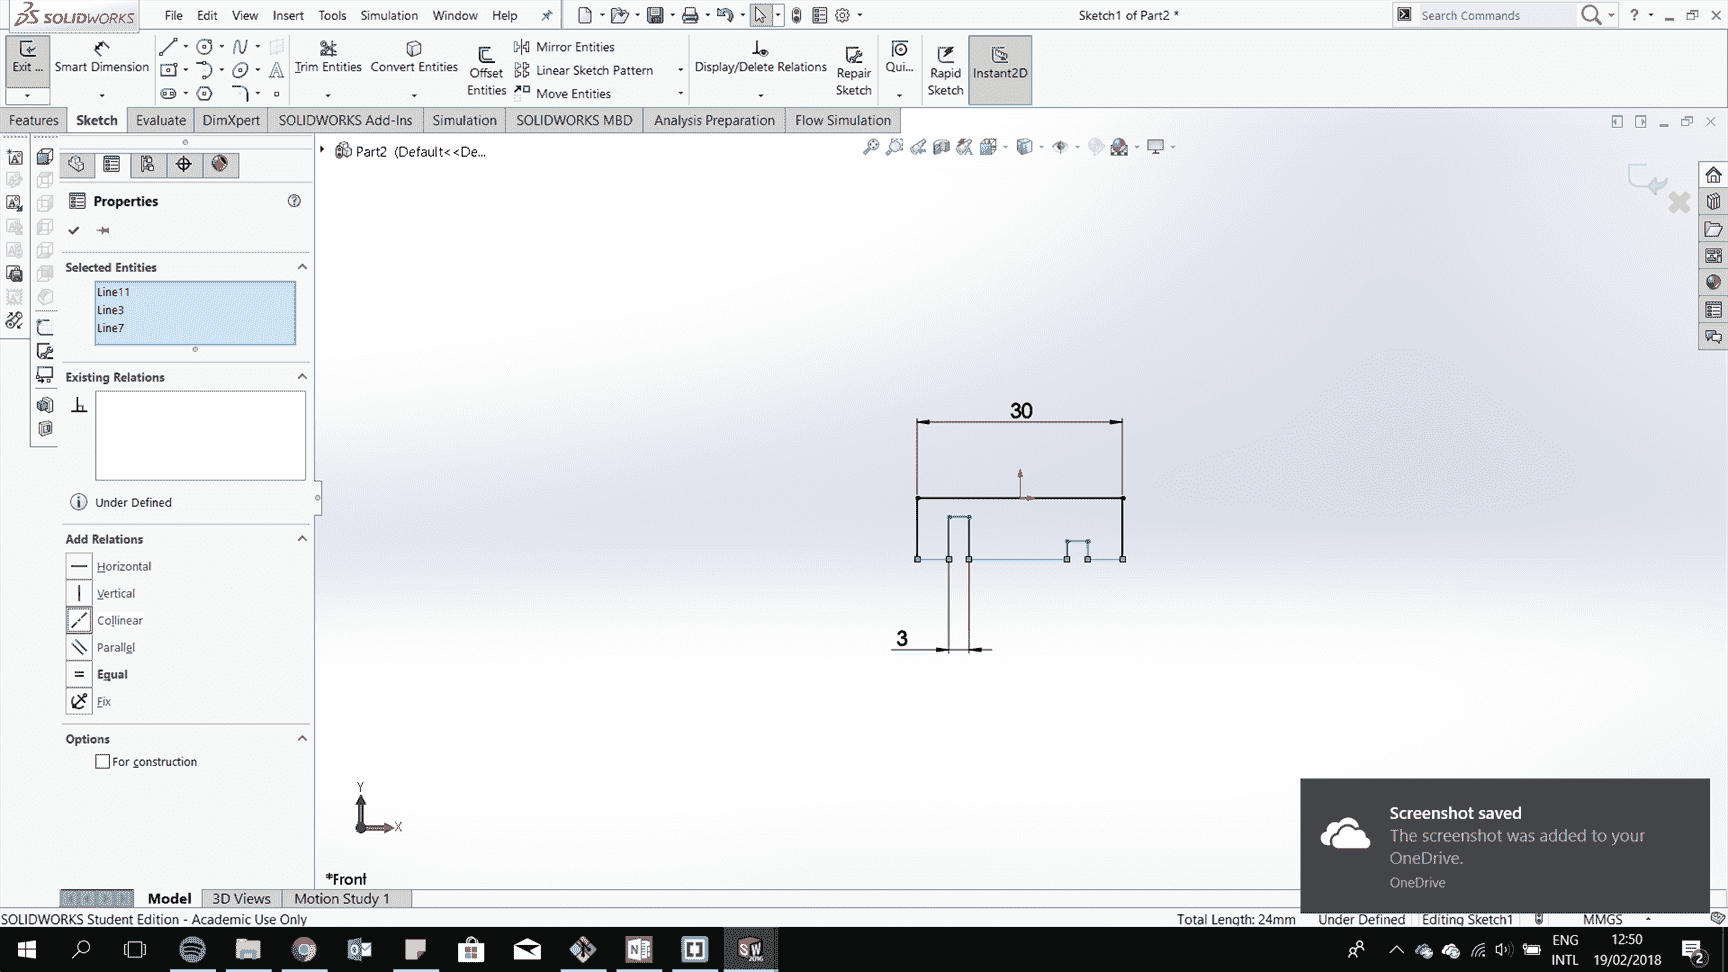Open the Tools menu
Image resolution: width=1728 pixels, height=972 pixels.
(x=332, y=15)
